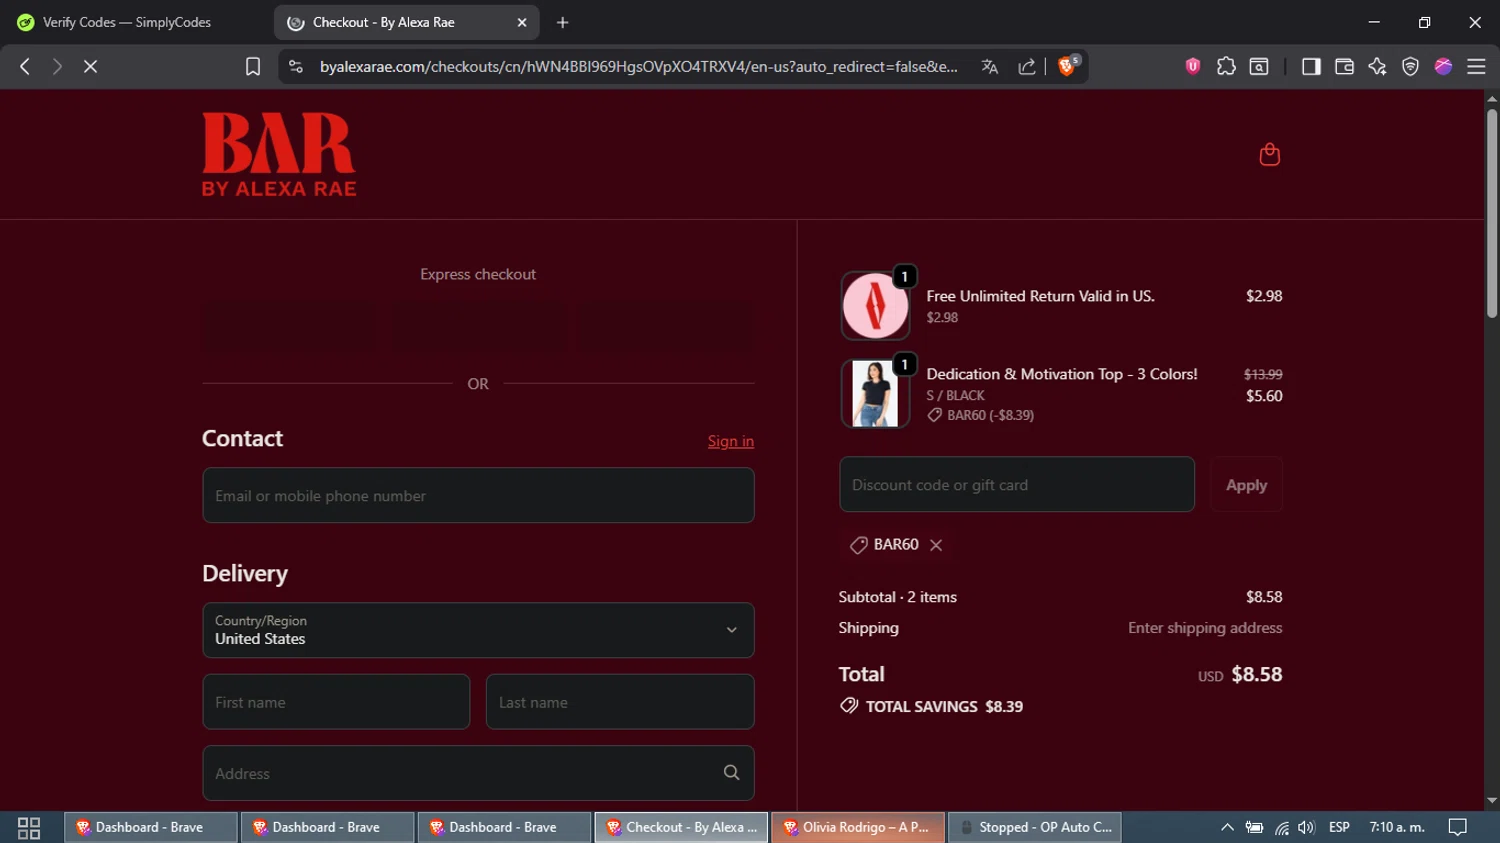The width and height of the screenshot is (1500, 843).
Task: Open the notifications center icon
Action: pos(1458,827)
